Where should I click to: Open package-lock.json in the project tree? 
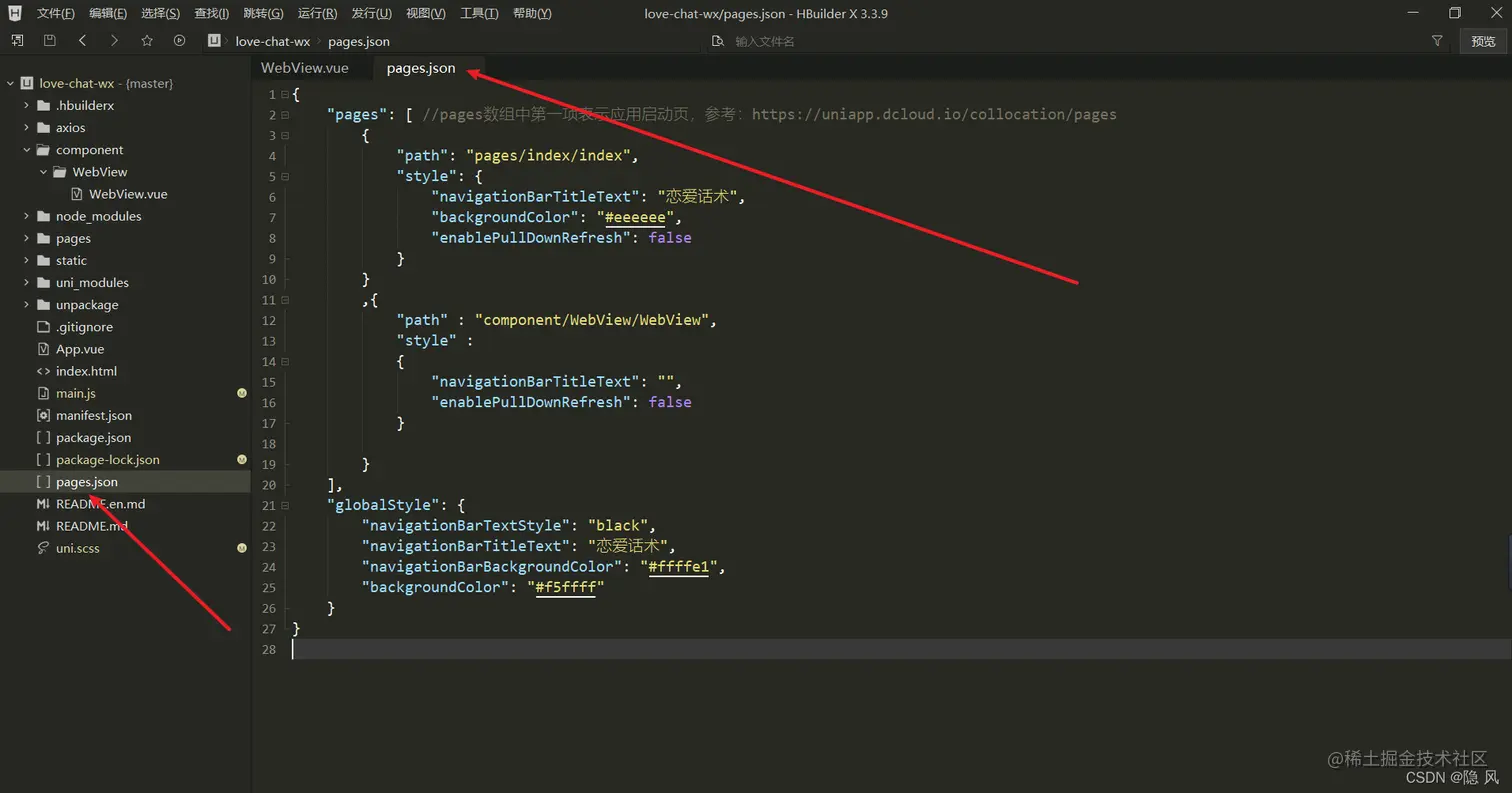(108, 460)
